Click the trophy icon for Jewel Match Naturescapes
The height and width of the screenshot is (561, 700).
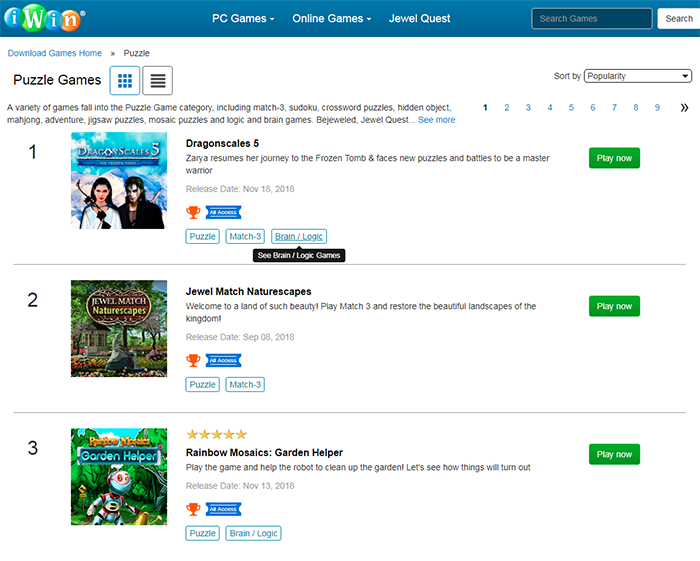tap(193, 360)
